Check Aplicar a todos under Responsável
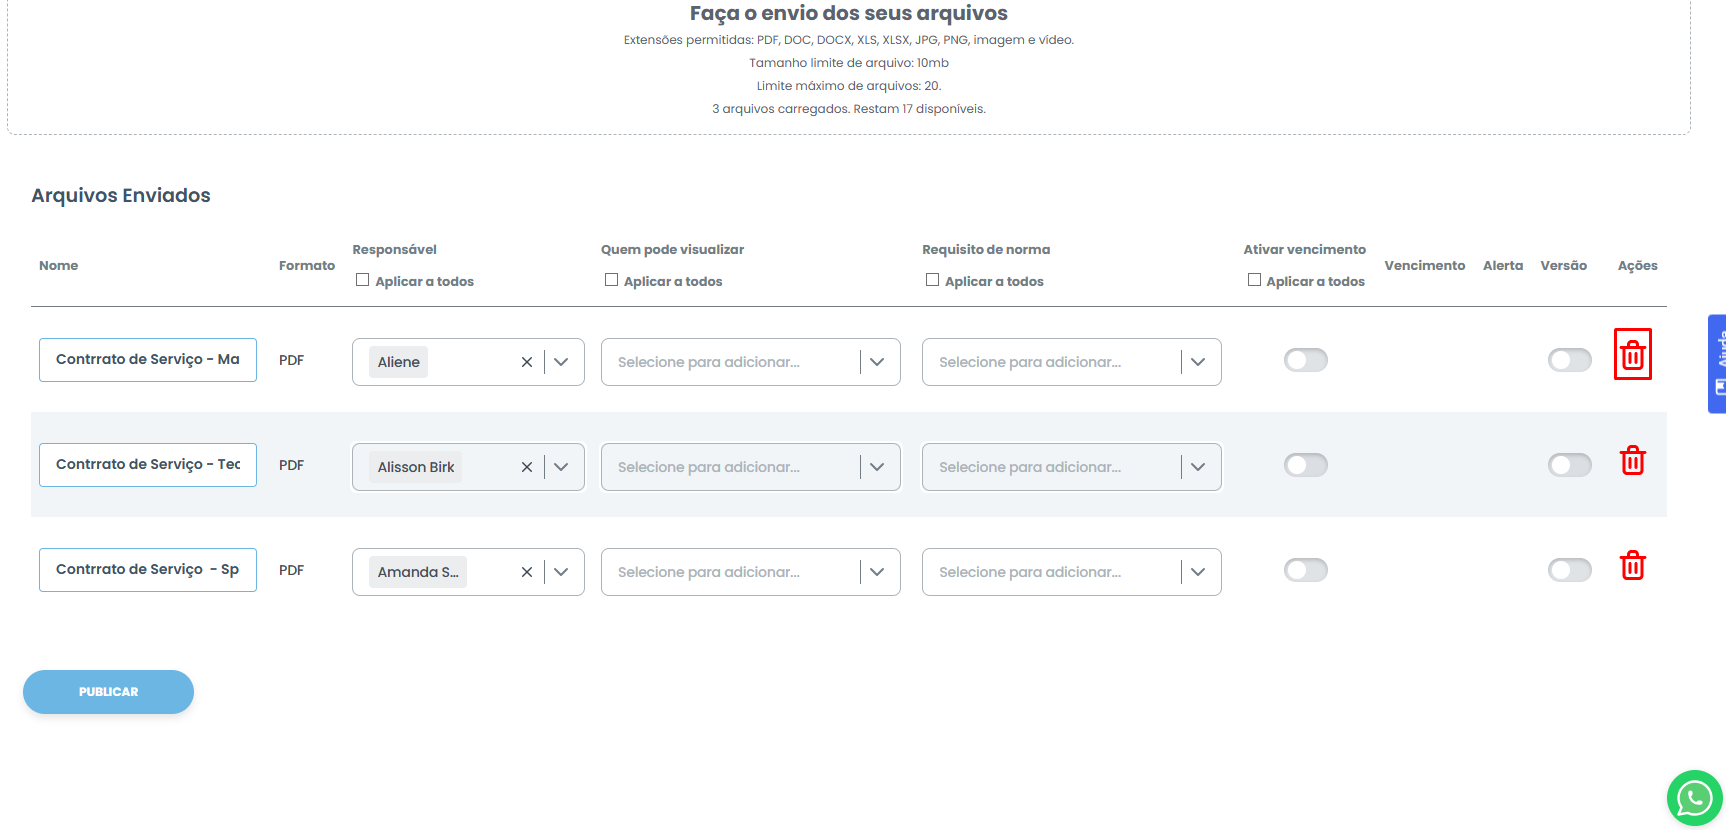Image resolution: width=1726 pixels, height=830 pixels. [363, 281]
